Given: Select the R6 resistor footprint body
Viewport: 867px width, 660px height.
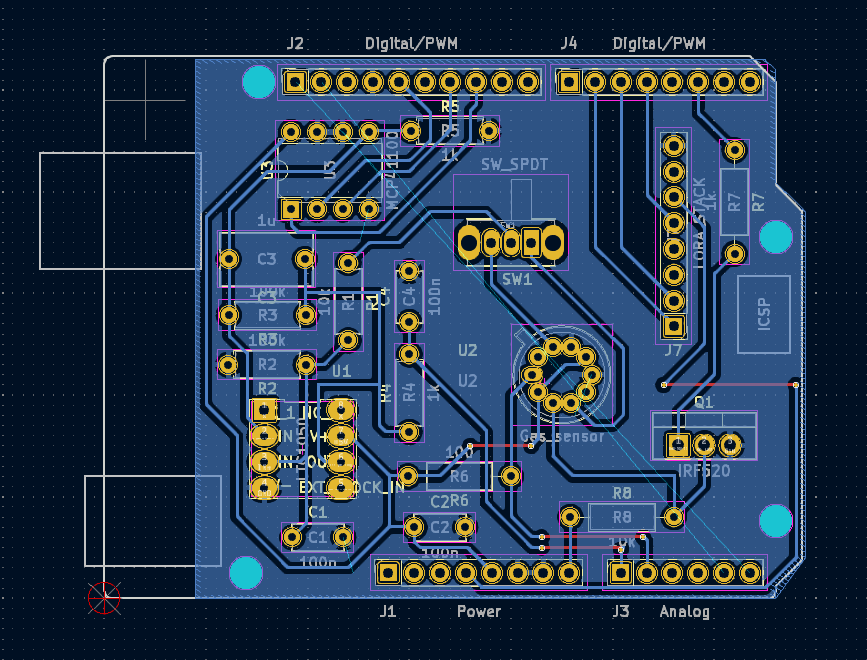Looking at the screenshot, I should click(x=459, y=476).
